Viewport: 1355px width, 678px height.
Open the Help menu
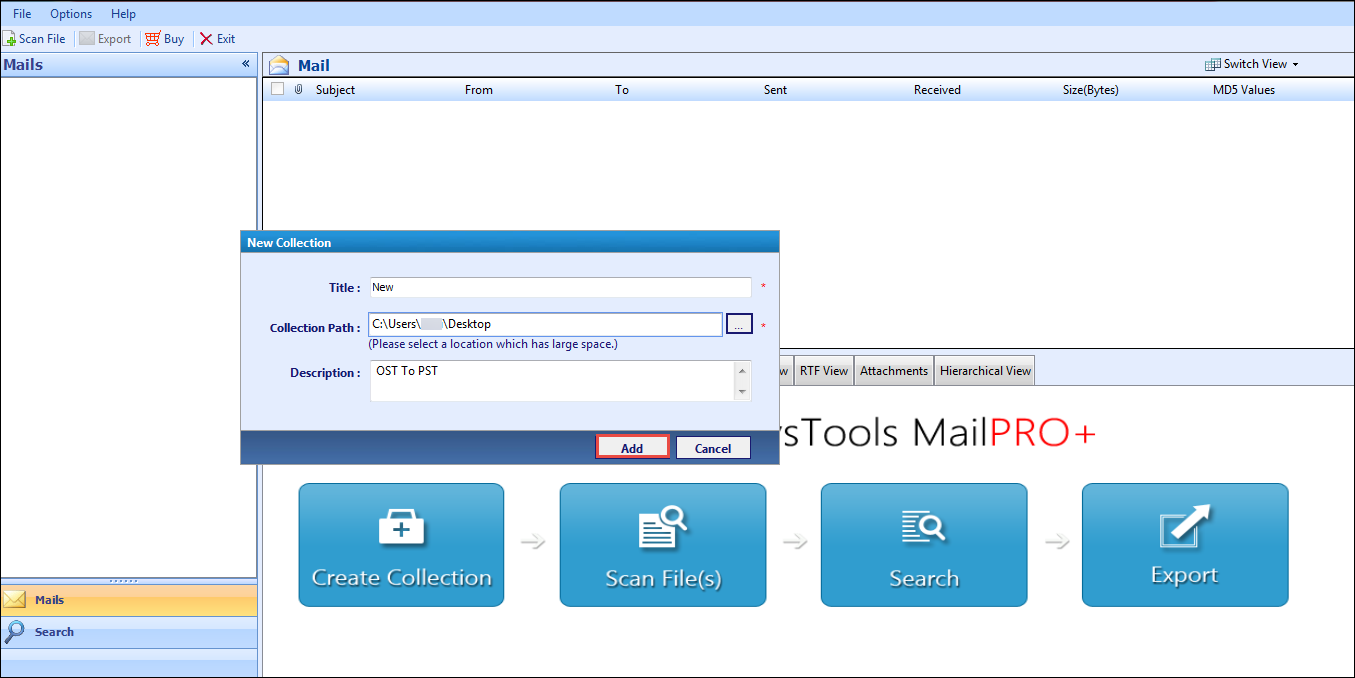(124, 14)
